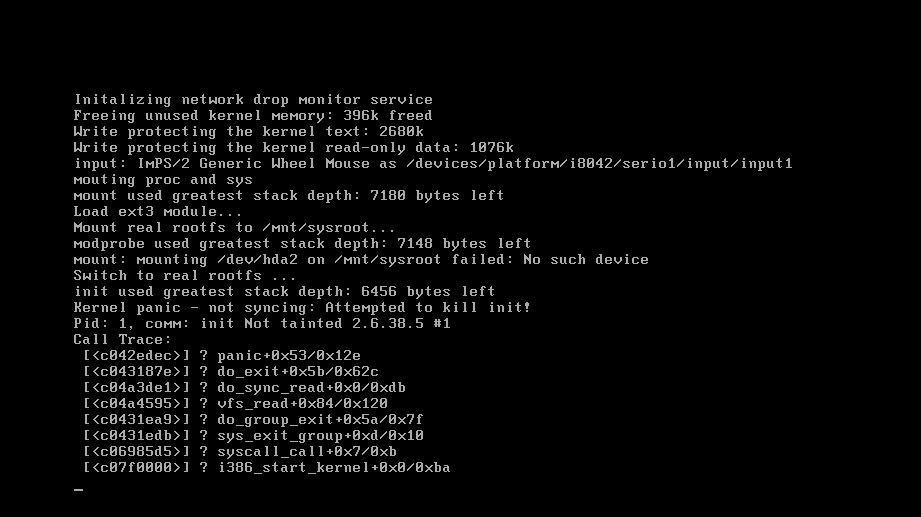Click the syscall_call+0x7/0xb trace entry
This screenshot has width=921, height=517.
tap(240, 451)
